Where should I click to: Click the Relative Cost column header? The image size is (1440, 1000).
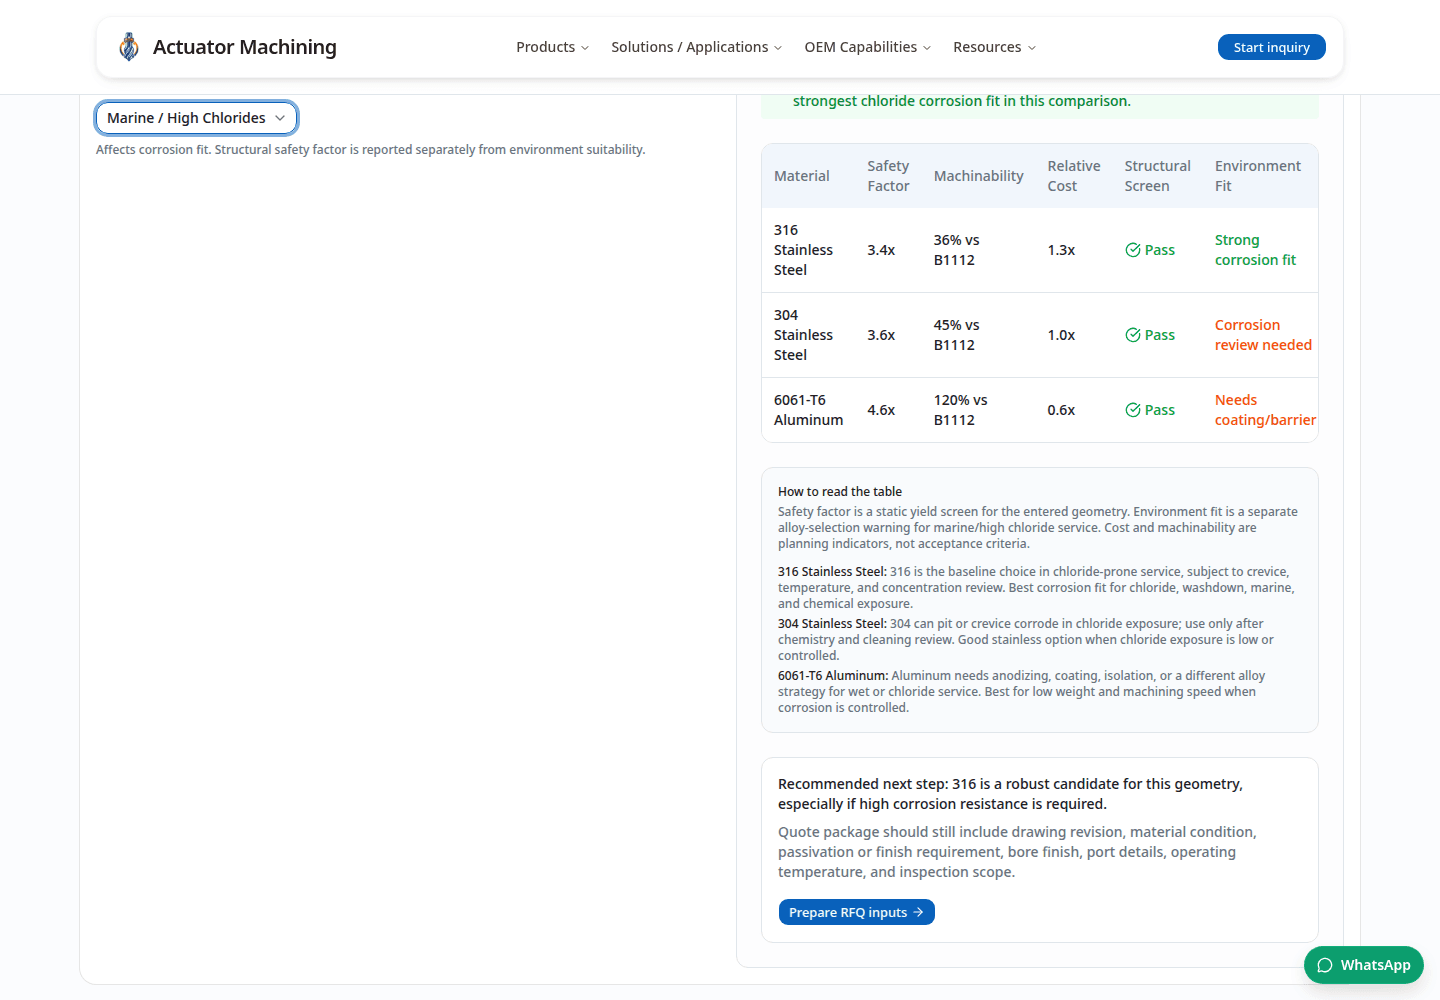pyautogui.click(x=1074, y=176)
